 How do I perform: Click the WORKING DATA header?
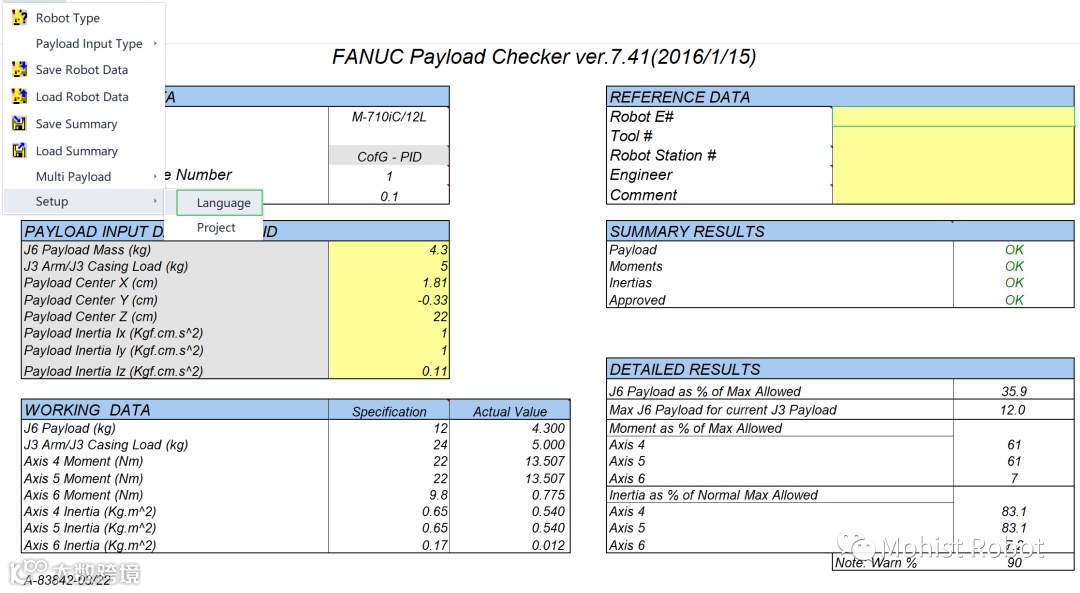click(175, 410)
